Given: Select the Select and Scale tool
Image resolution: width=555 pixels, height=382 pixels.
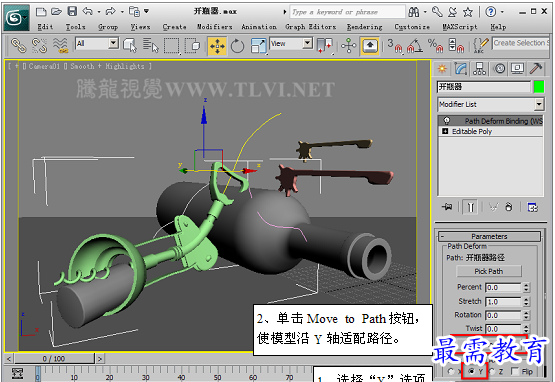Looking at the screenshot, I should [258, 46].
